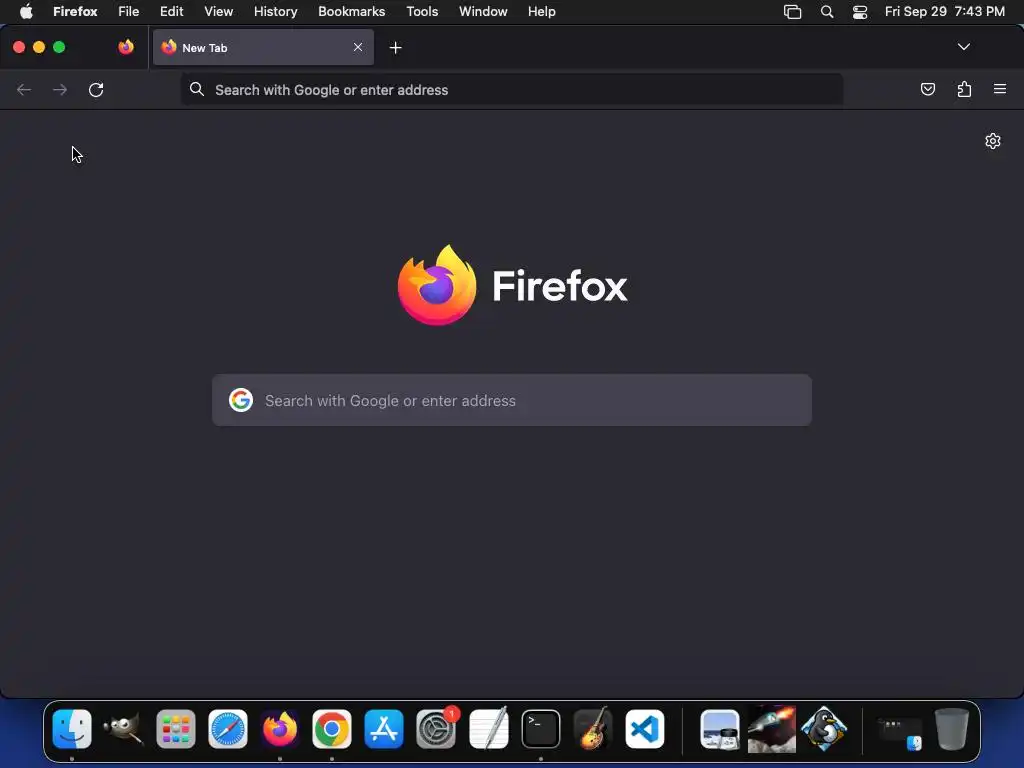Launch GIMP from the Dock

coord(123,729)
